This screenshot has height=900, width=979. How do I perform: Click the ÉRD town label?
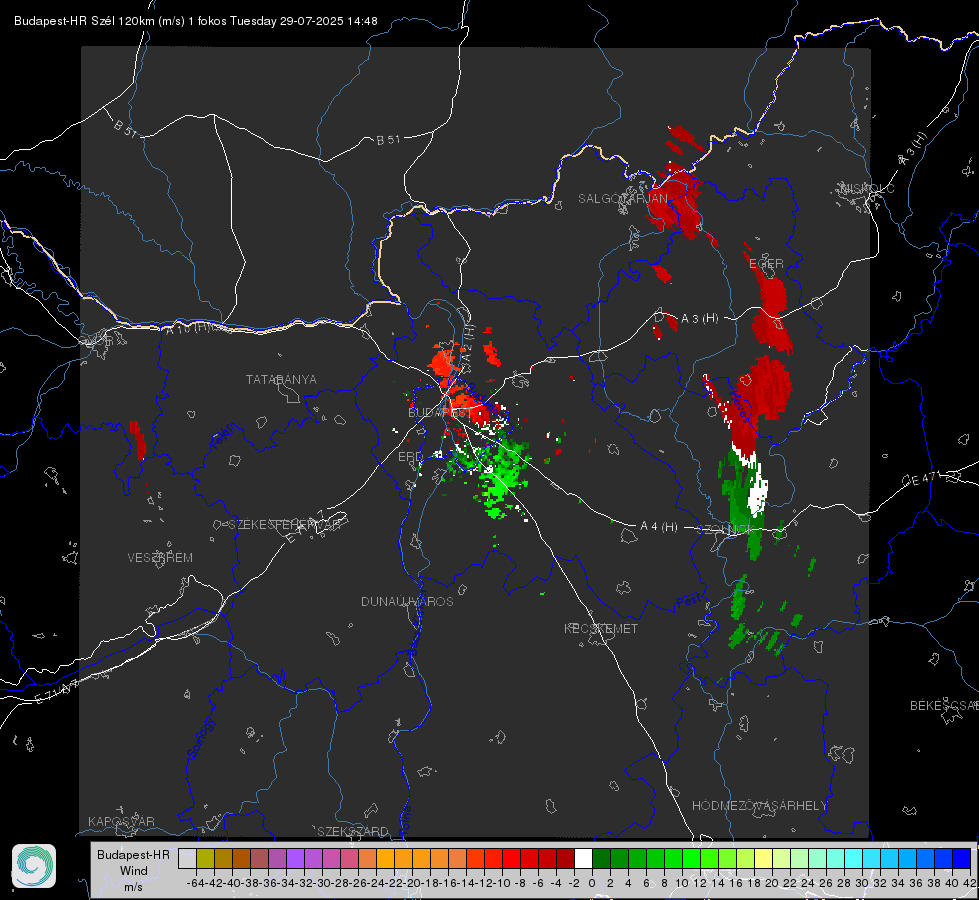(410, 457)
